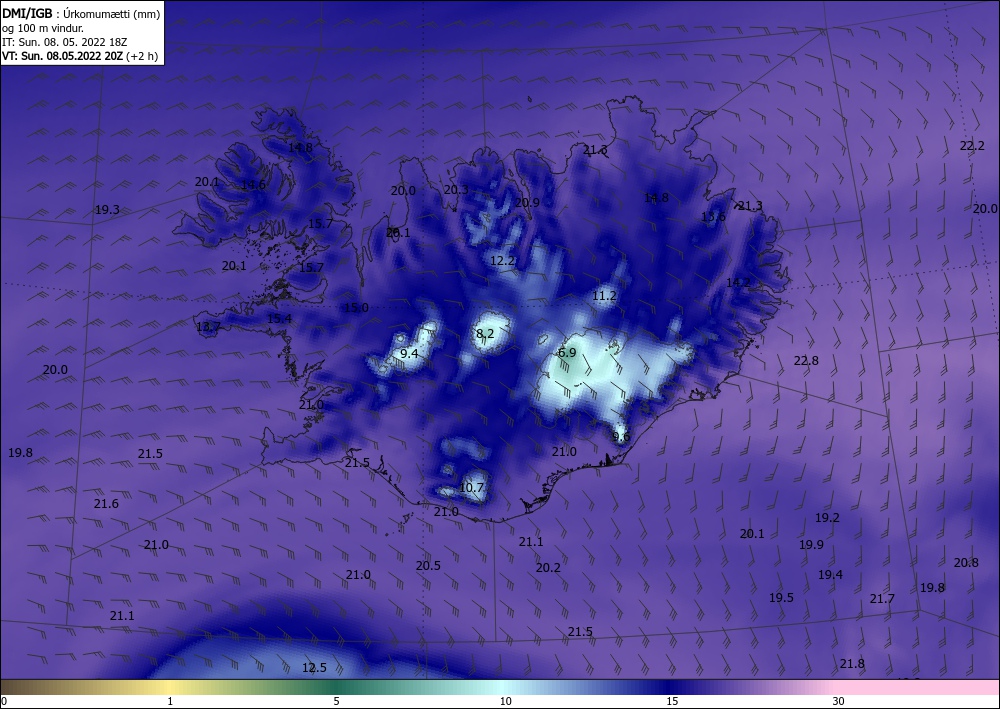Click the 12.5 value in the dark band
The image size is (1000, 709).
(314, 668)
